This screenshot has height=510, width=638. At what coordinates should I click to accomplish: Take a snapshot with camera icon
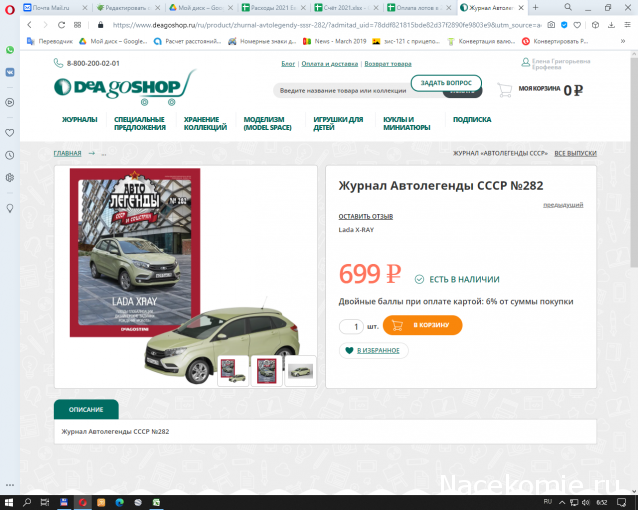tap(551, 25)
